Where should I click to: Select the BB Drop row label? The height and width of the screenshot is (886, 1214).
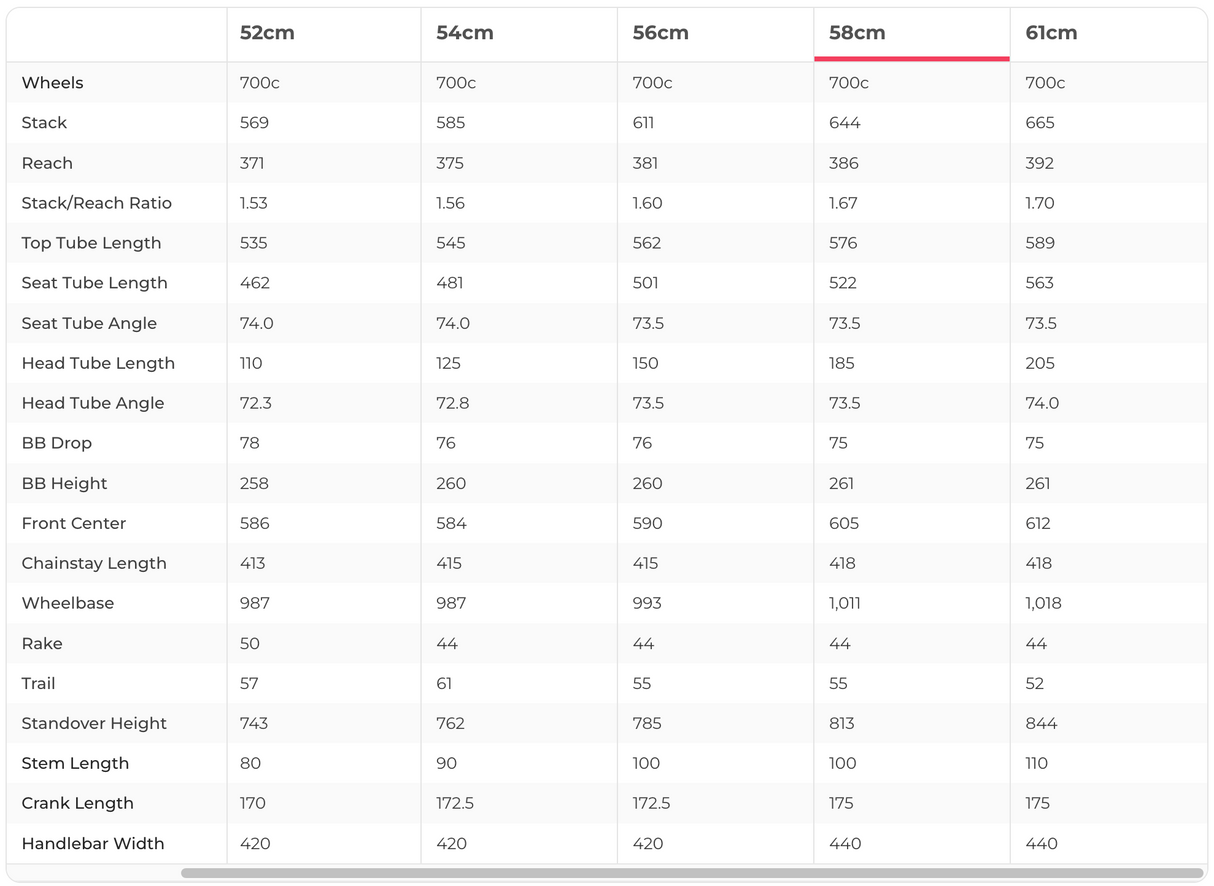coord(57,443)
